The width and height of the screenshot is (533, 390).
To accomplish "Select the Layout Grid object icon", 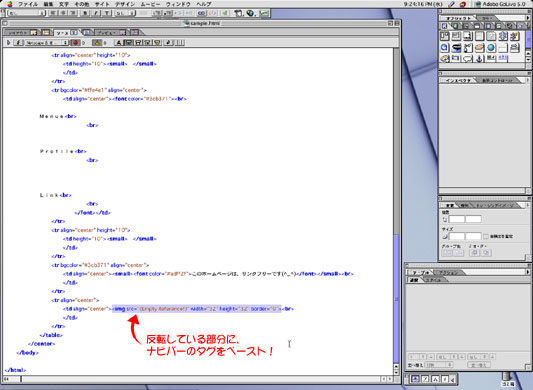I will (445, 36).
